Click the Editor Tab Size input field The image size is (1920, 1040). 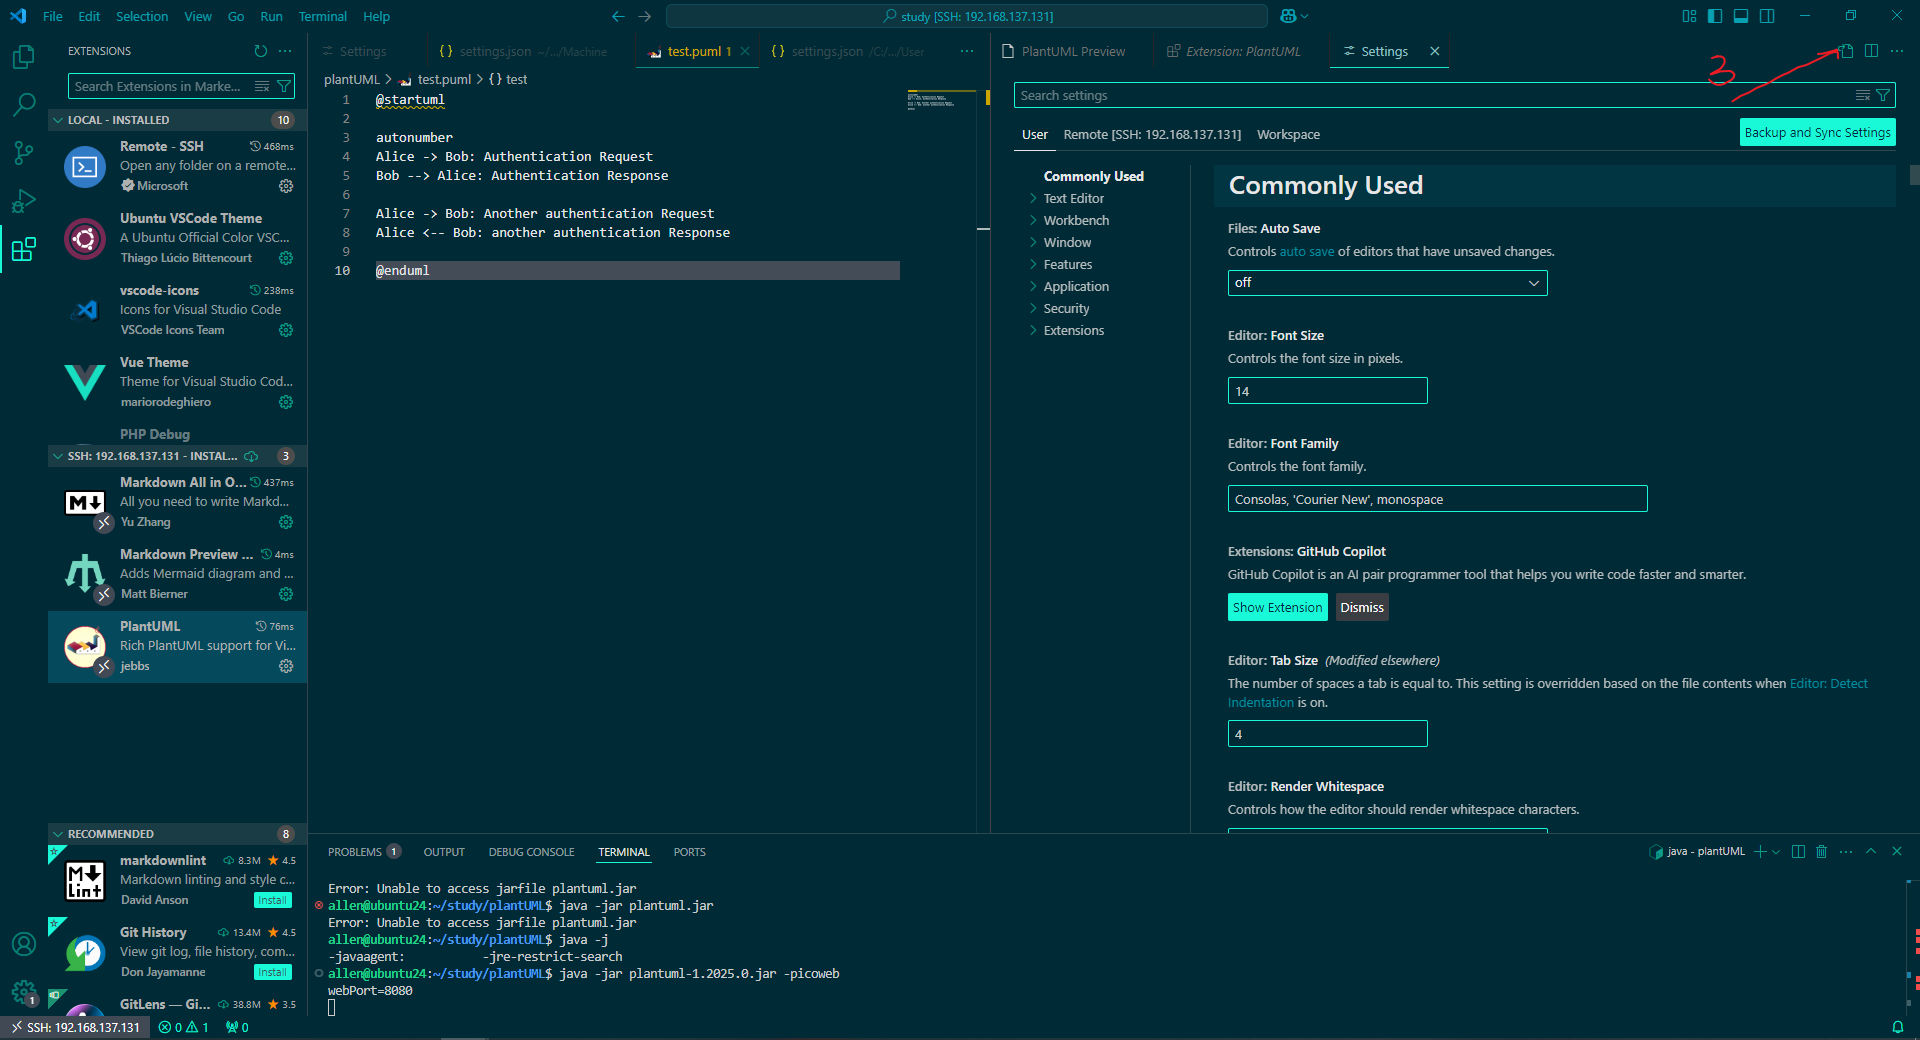click(1327, 733)
